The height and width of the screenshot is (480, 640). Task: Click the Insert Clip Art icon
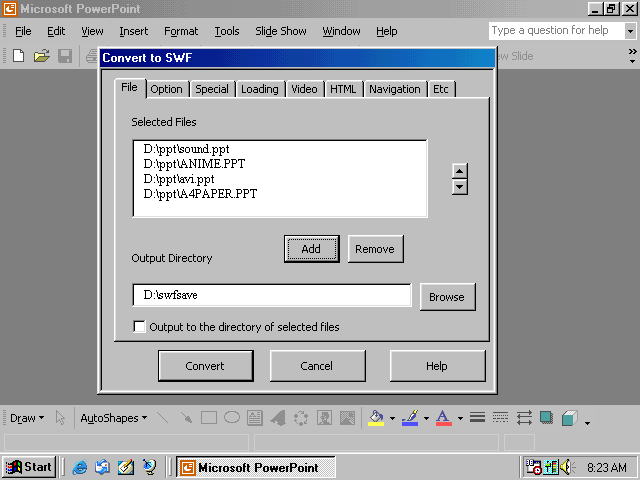click(x=324, y=418)
